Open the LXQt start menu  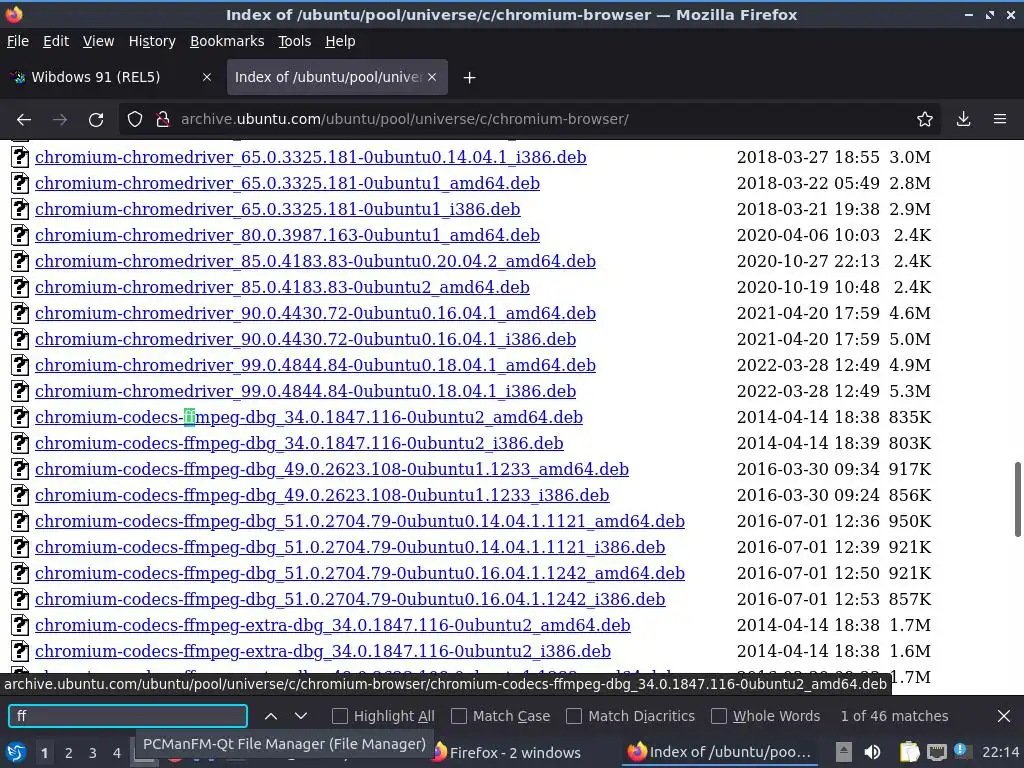click(x=16, y=753)
